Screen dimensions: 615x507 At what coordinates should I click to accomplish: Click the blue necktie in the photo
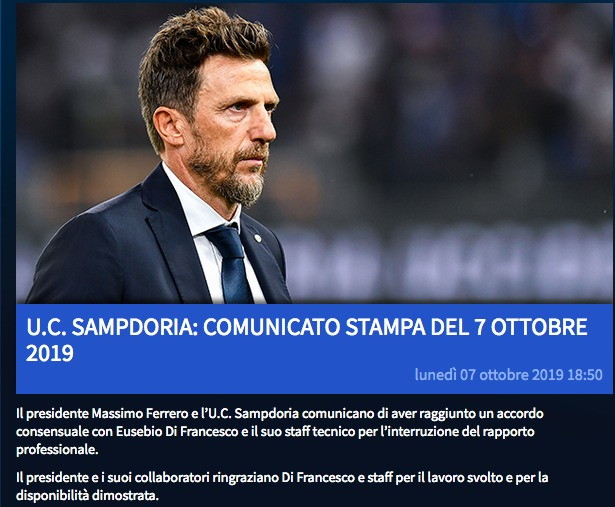(231, 265)
